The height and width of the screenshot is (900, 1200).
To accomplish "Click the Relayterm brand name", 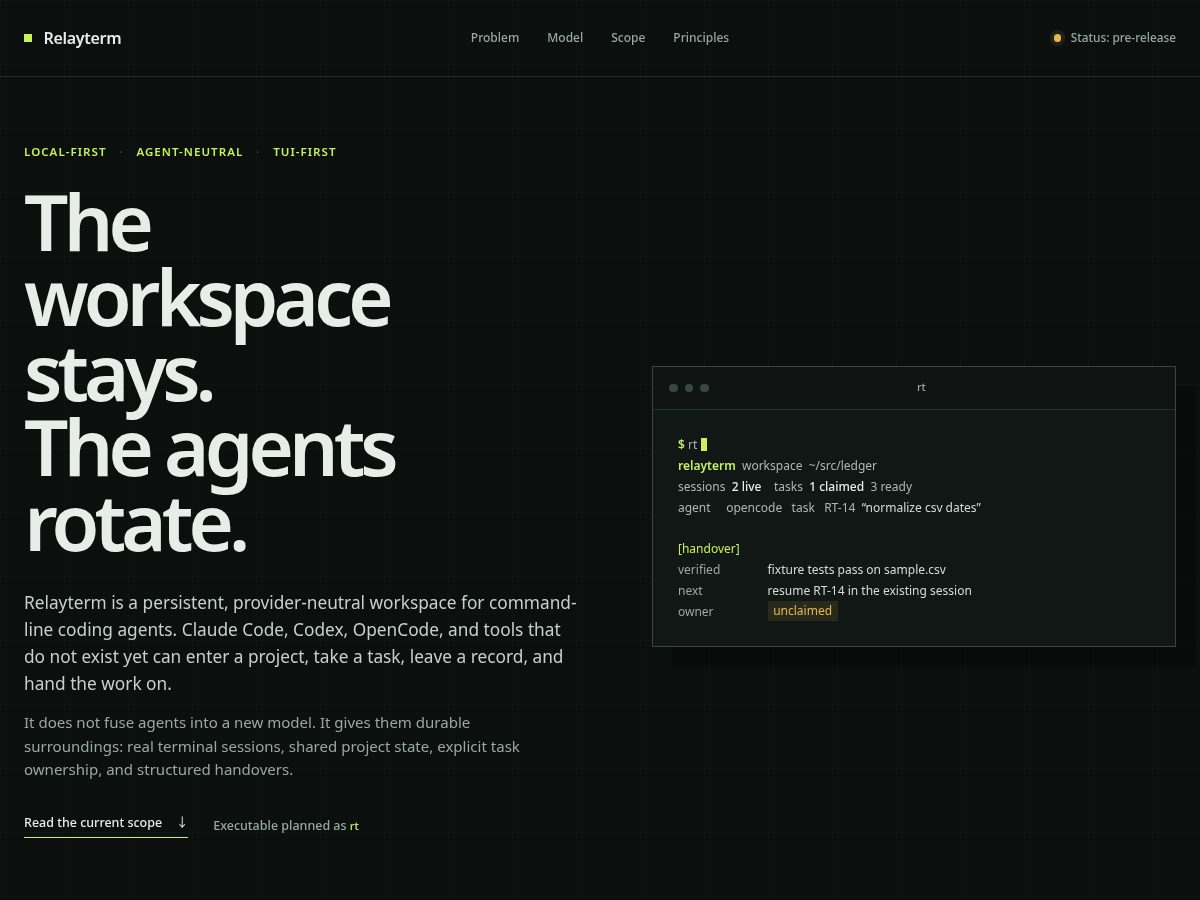I will click(82, 38).
